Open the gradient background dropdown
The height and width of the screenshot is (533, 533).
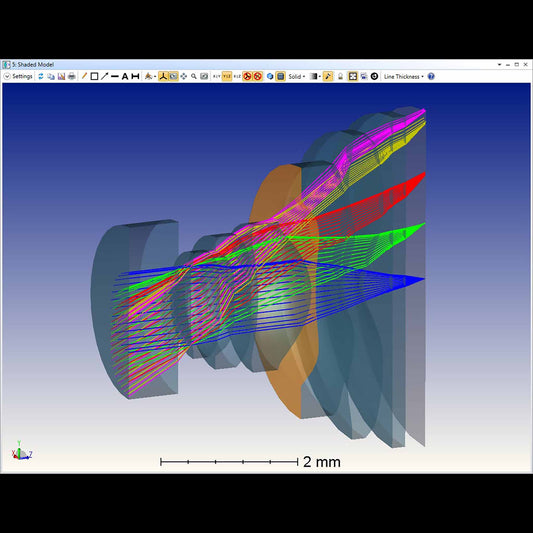coord(315,76)
